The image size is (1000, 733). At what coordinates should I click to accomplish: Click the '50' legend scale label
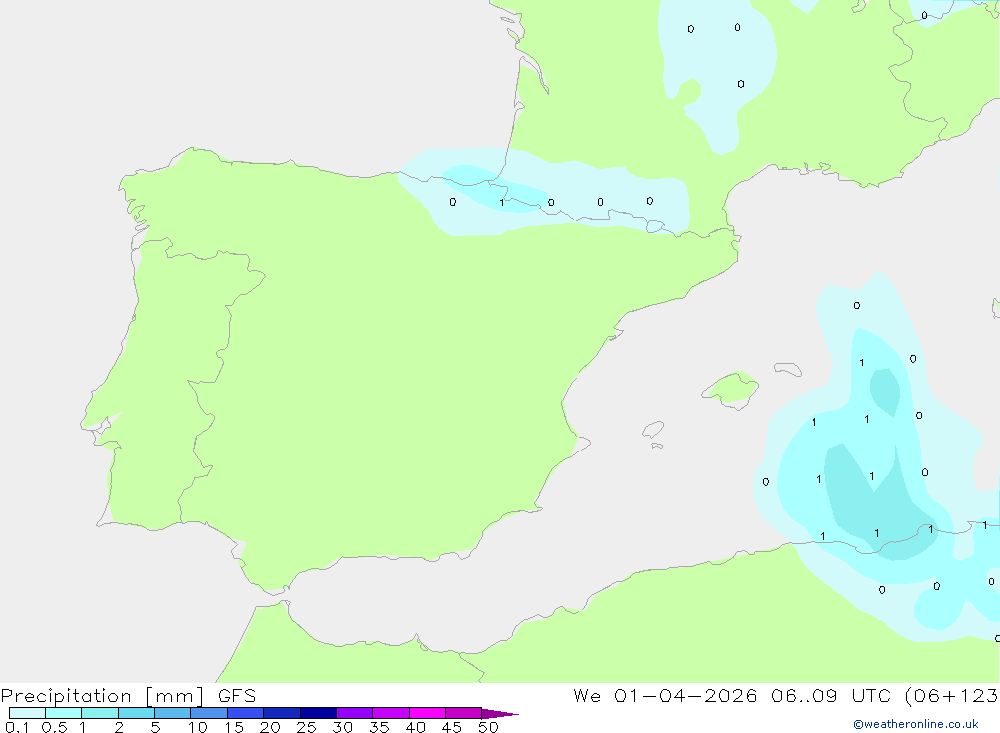click(488, 727)
